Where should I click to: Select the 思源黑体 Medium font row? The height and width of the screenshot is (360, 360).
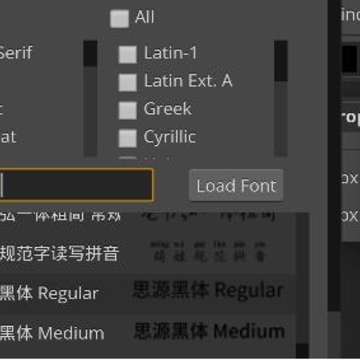[x=148, y=333]
